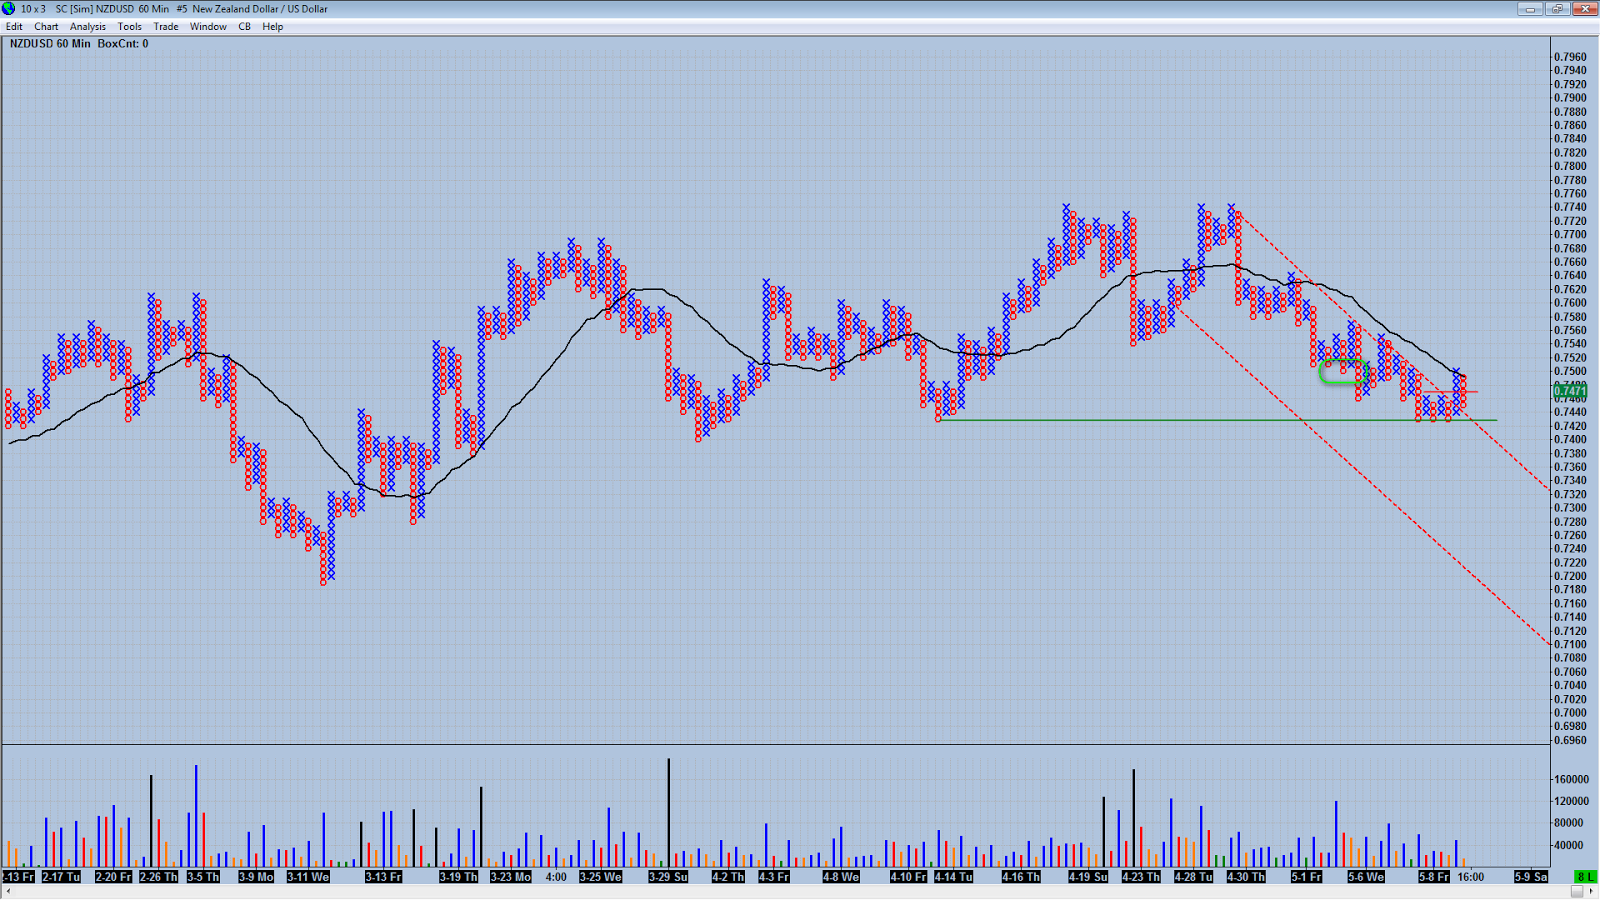Viewport: 1600px width, 900px height.
Task: Open the Trade menu
Action: tap(166, 27)
